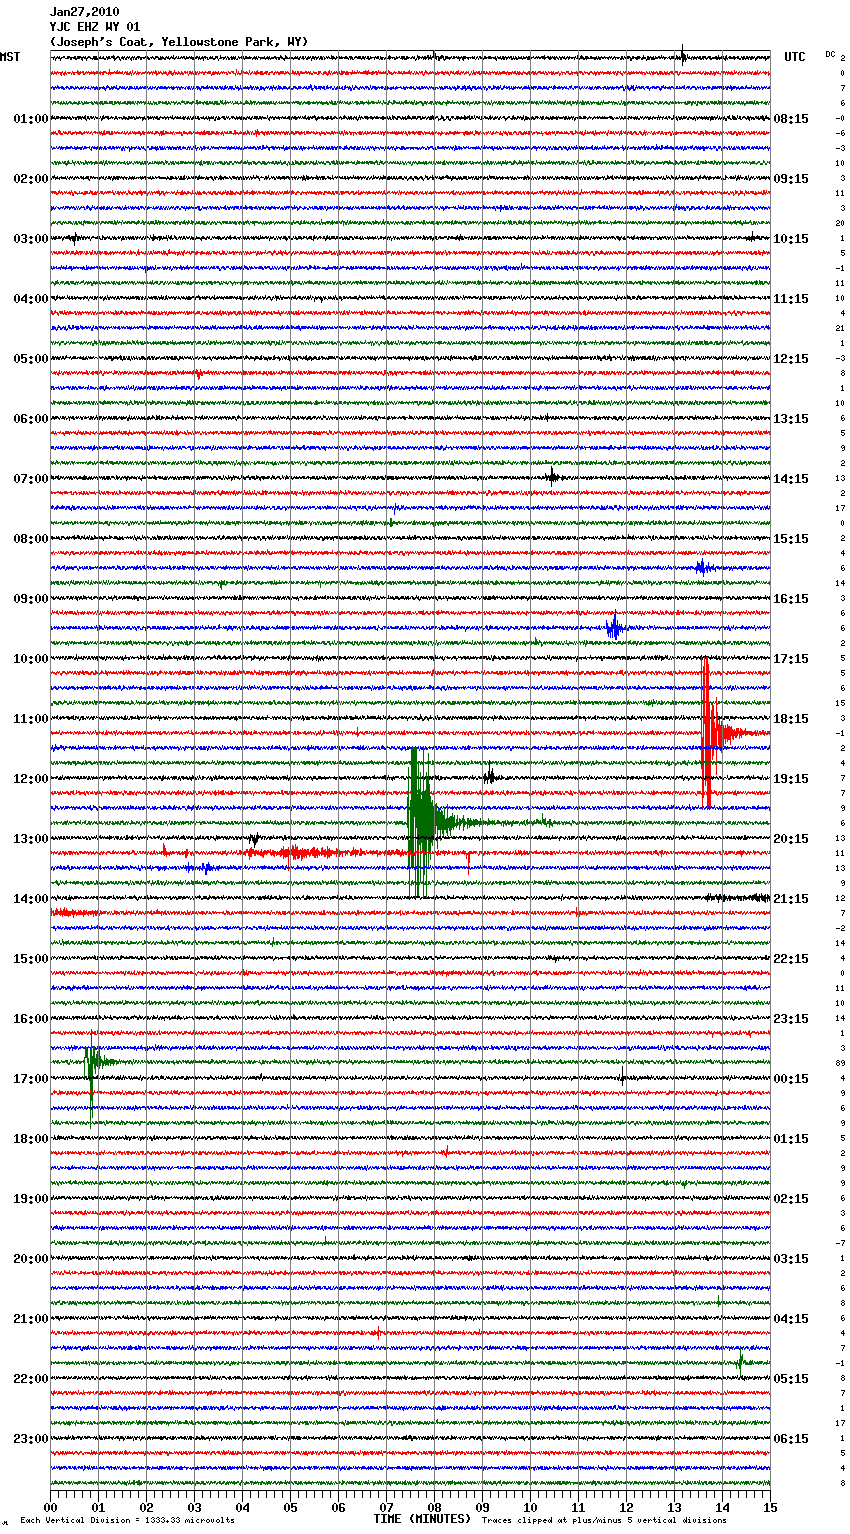The image size is (850, 1534).
Task: Click minute tick label 12 on the bottom axis
Action: (626, 1507)
